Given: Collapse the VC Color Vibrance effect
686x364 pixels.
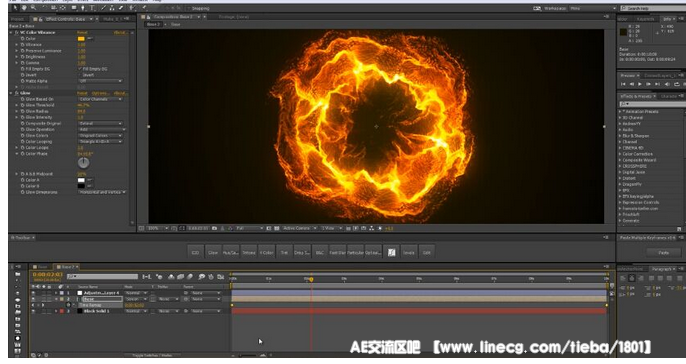Looking at the screenshot, I should tap(11, 32).
